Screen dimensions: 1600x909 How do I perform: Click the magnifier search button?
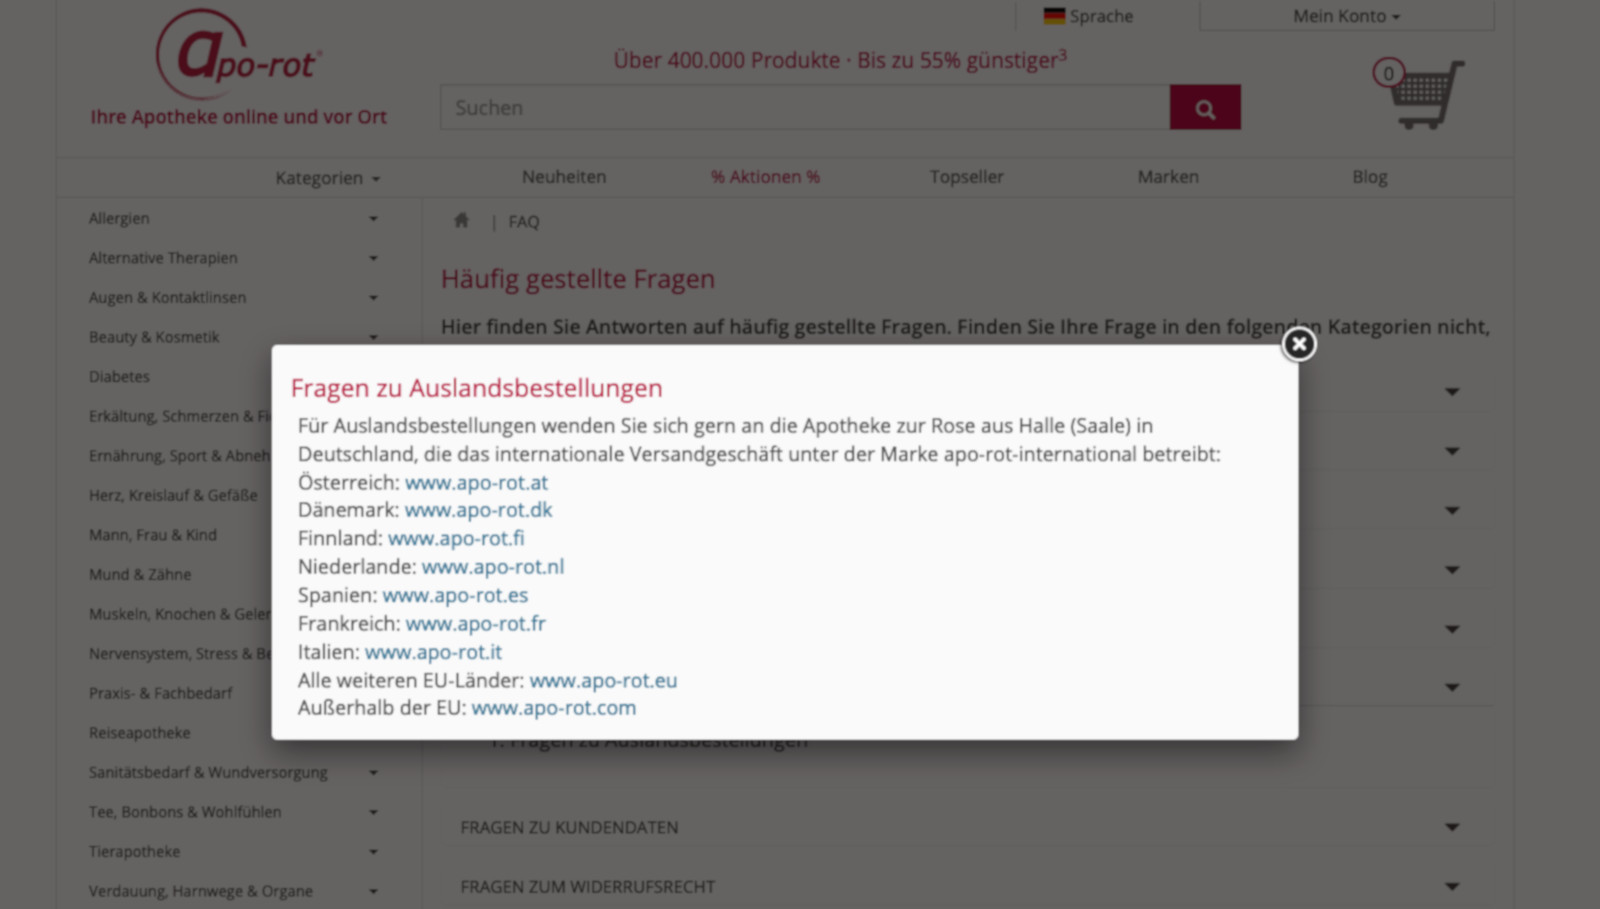(1205, 108)
